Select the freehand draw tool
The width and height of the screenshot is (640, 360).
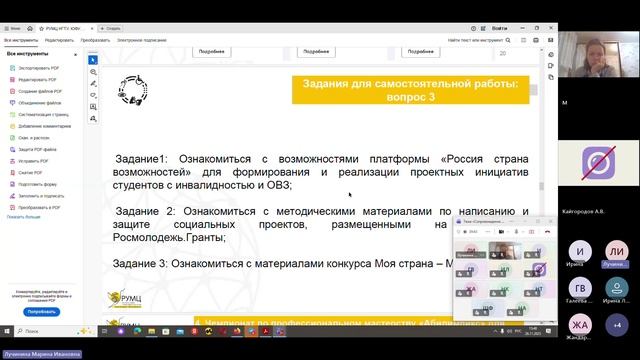pyautogui.click(x=93, y=96)
